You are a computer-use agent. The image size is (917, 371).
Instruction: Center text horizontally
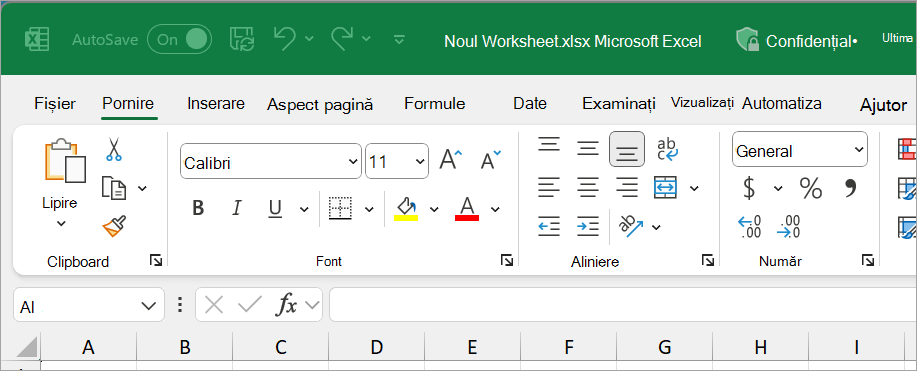588,188
